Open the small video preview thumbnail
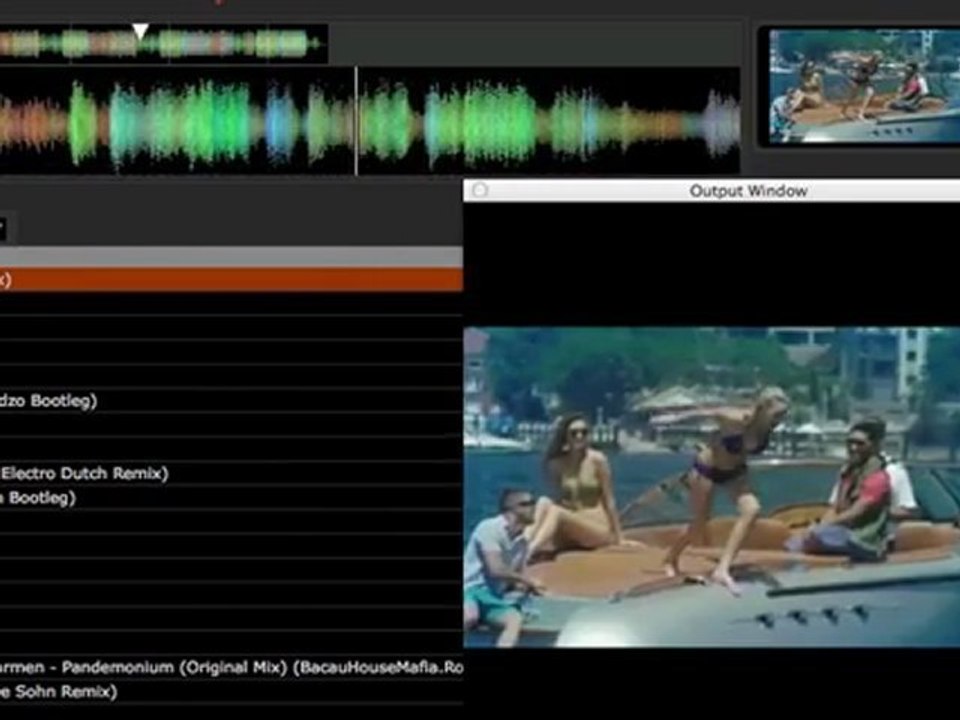Image resolution: width=960 pixels, height=720 pixels. pyautogui.click(x=864, y=86)
